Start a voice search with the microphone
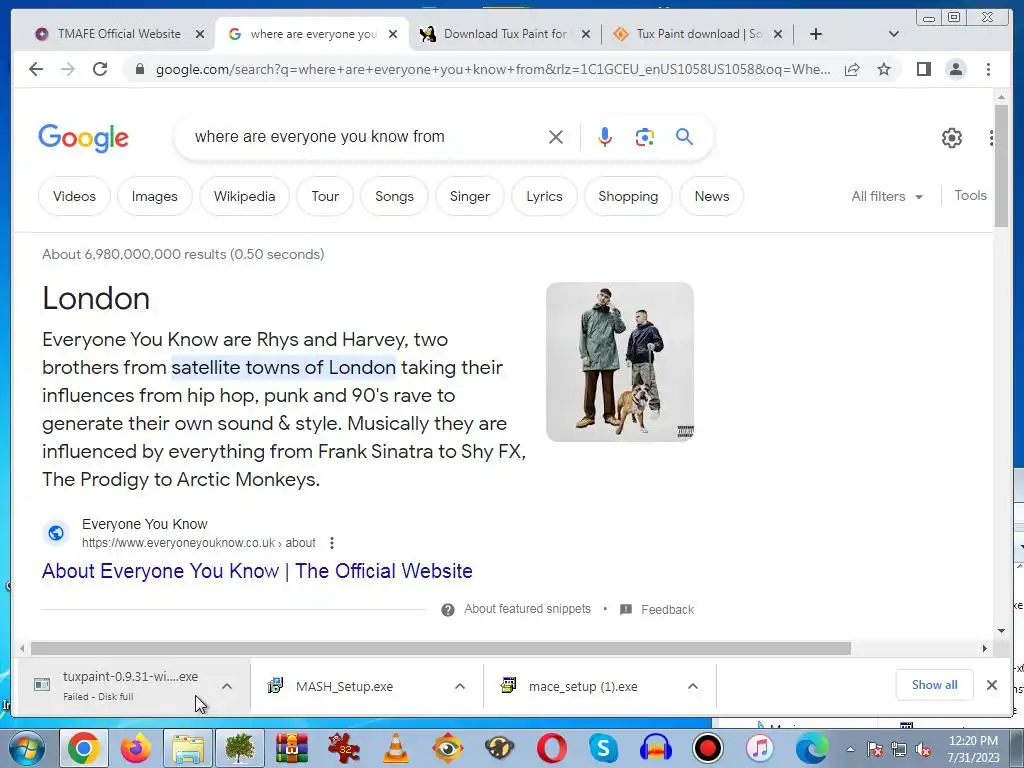This screenshot has height=768, width=1024. tap(605, 137)
